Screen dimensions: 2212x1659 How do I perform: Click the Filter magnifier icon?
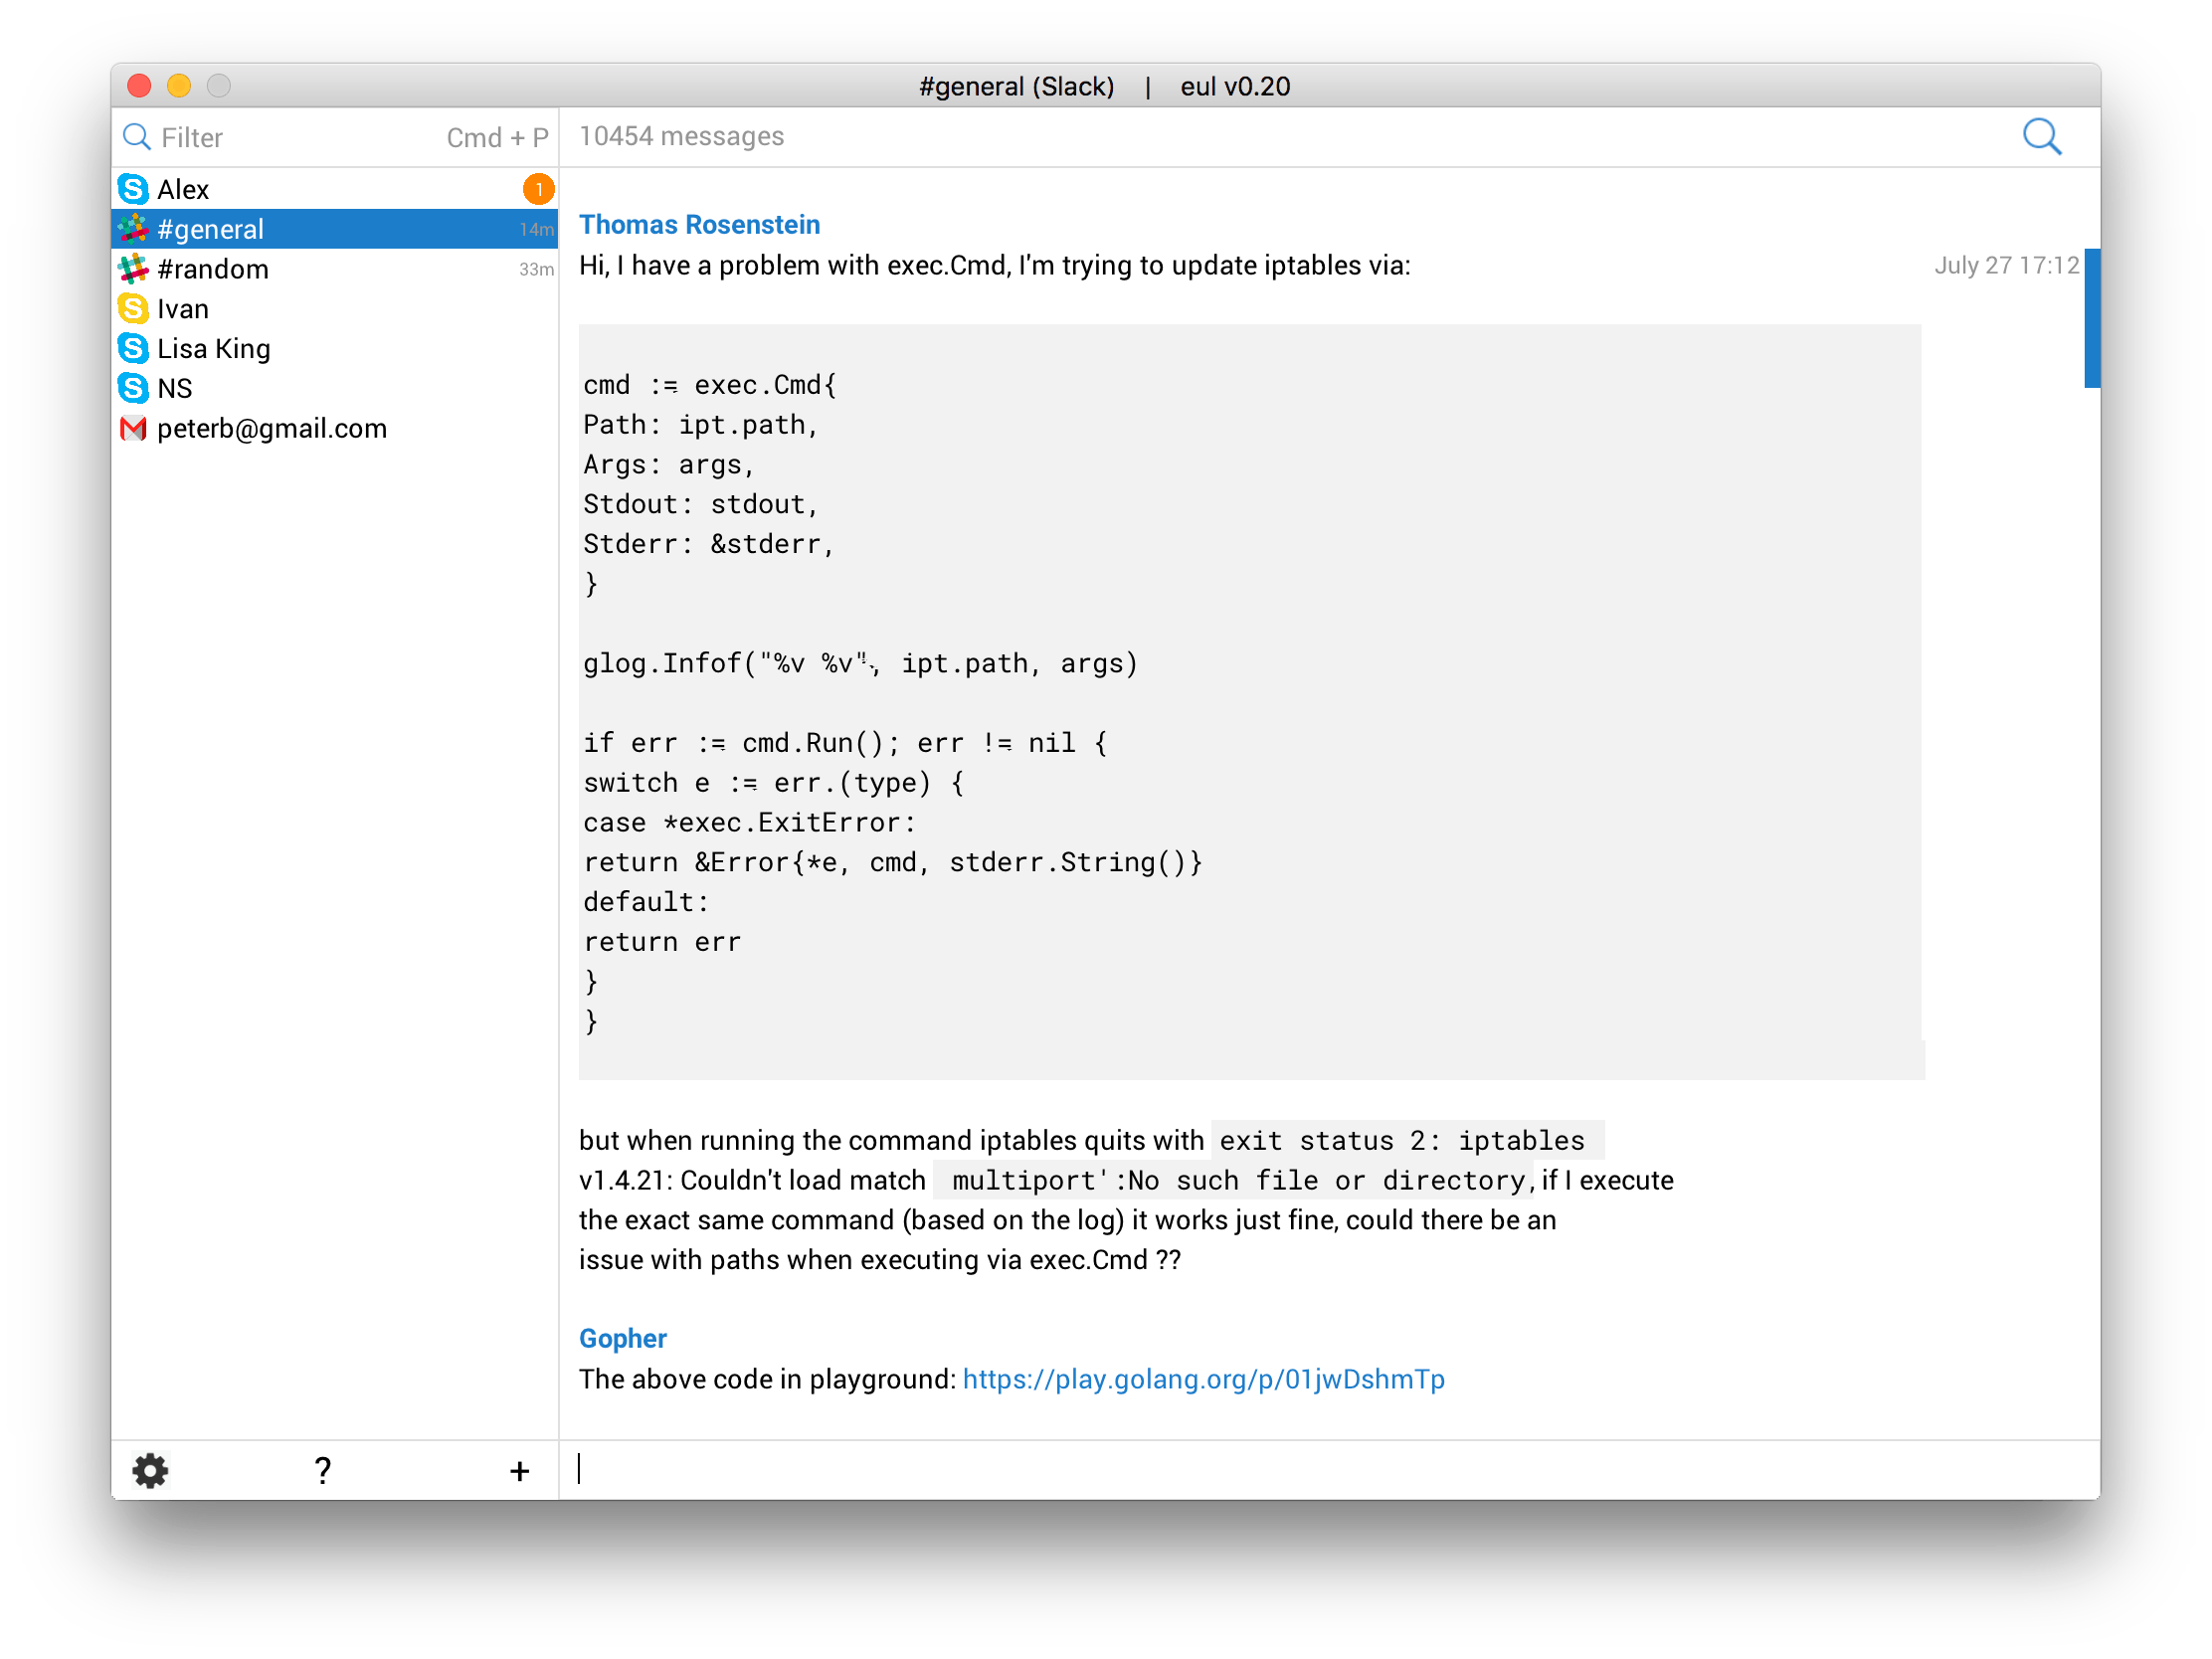tap(136, 137)
